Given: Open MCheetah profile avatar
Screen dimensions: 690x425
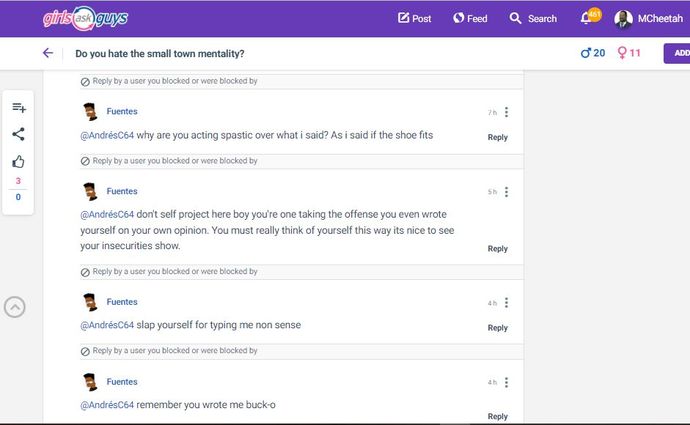Looking at the screenshot, I should (623, 19).
